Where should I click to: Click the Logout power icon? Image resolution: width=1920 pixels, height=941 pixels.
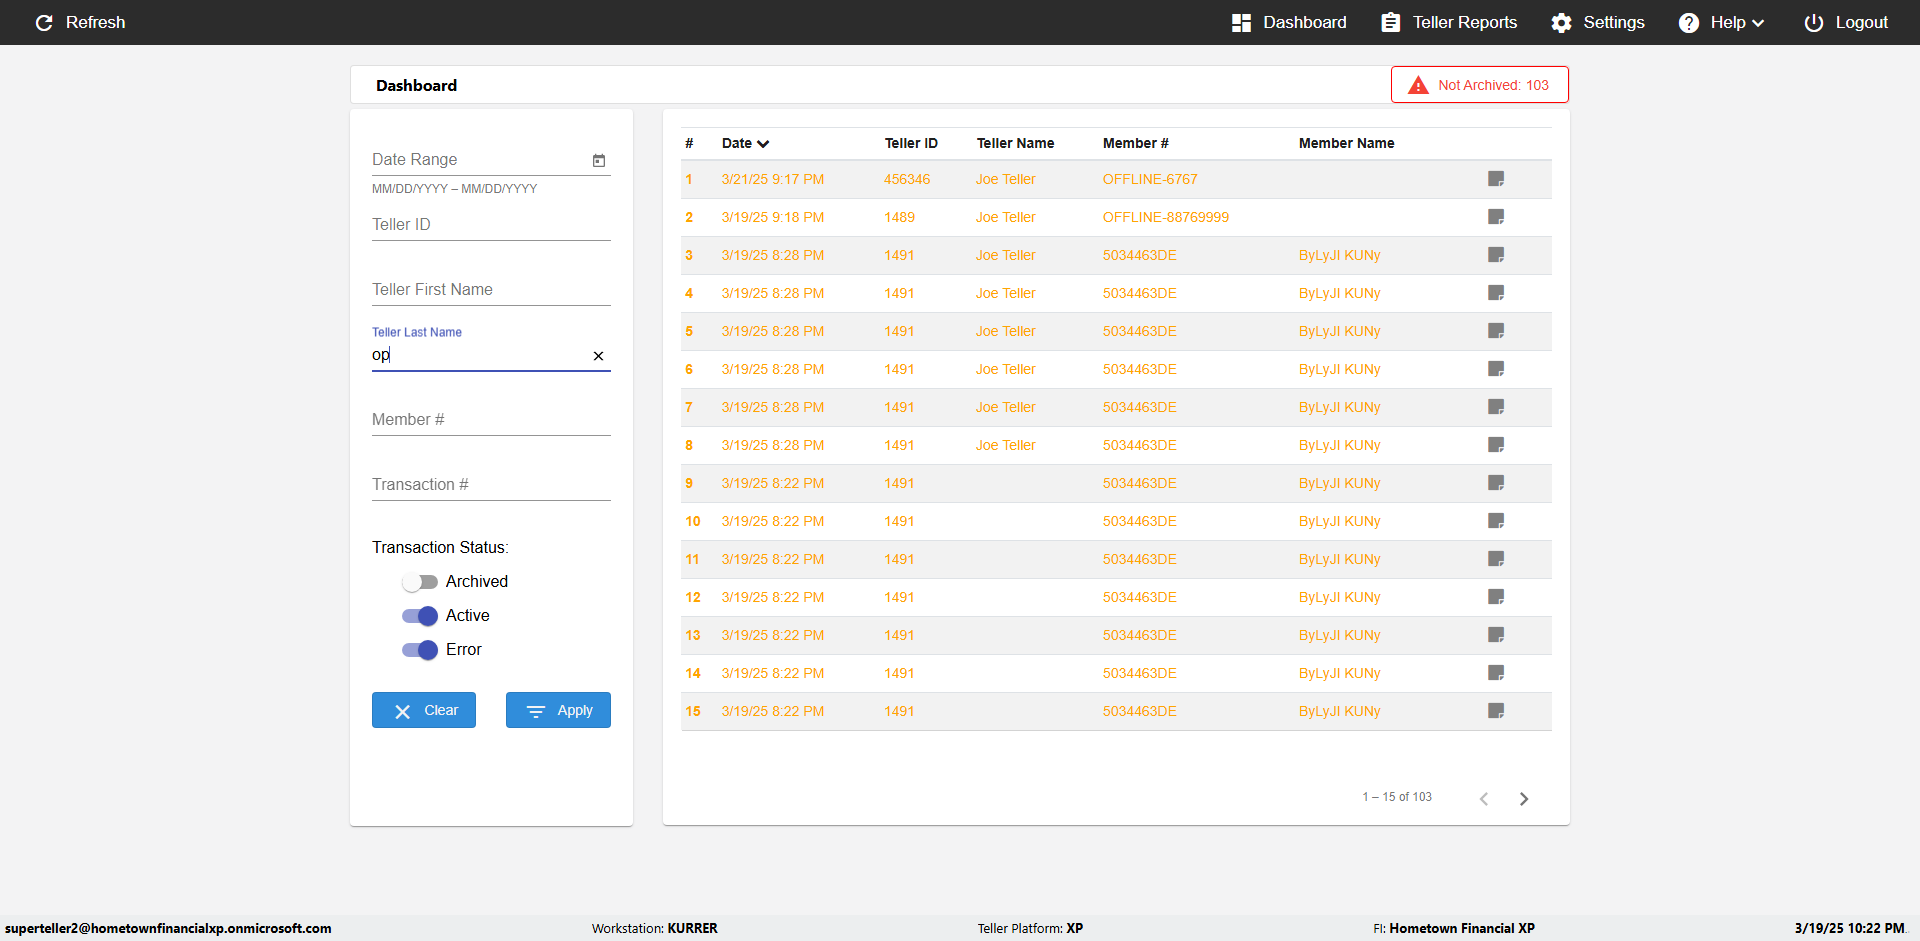[x=1813, y=23]
